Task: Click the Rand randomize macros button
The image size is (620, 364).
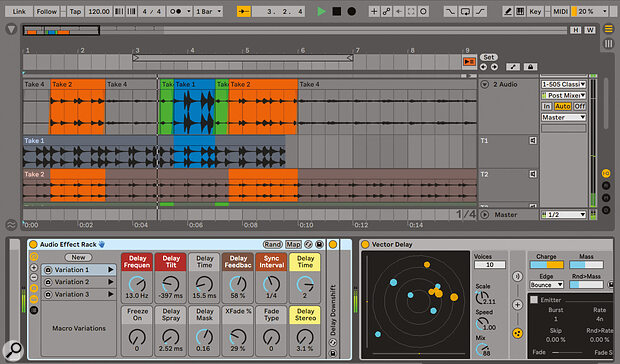Action: [273, 244]
